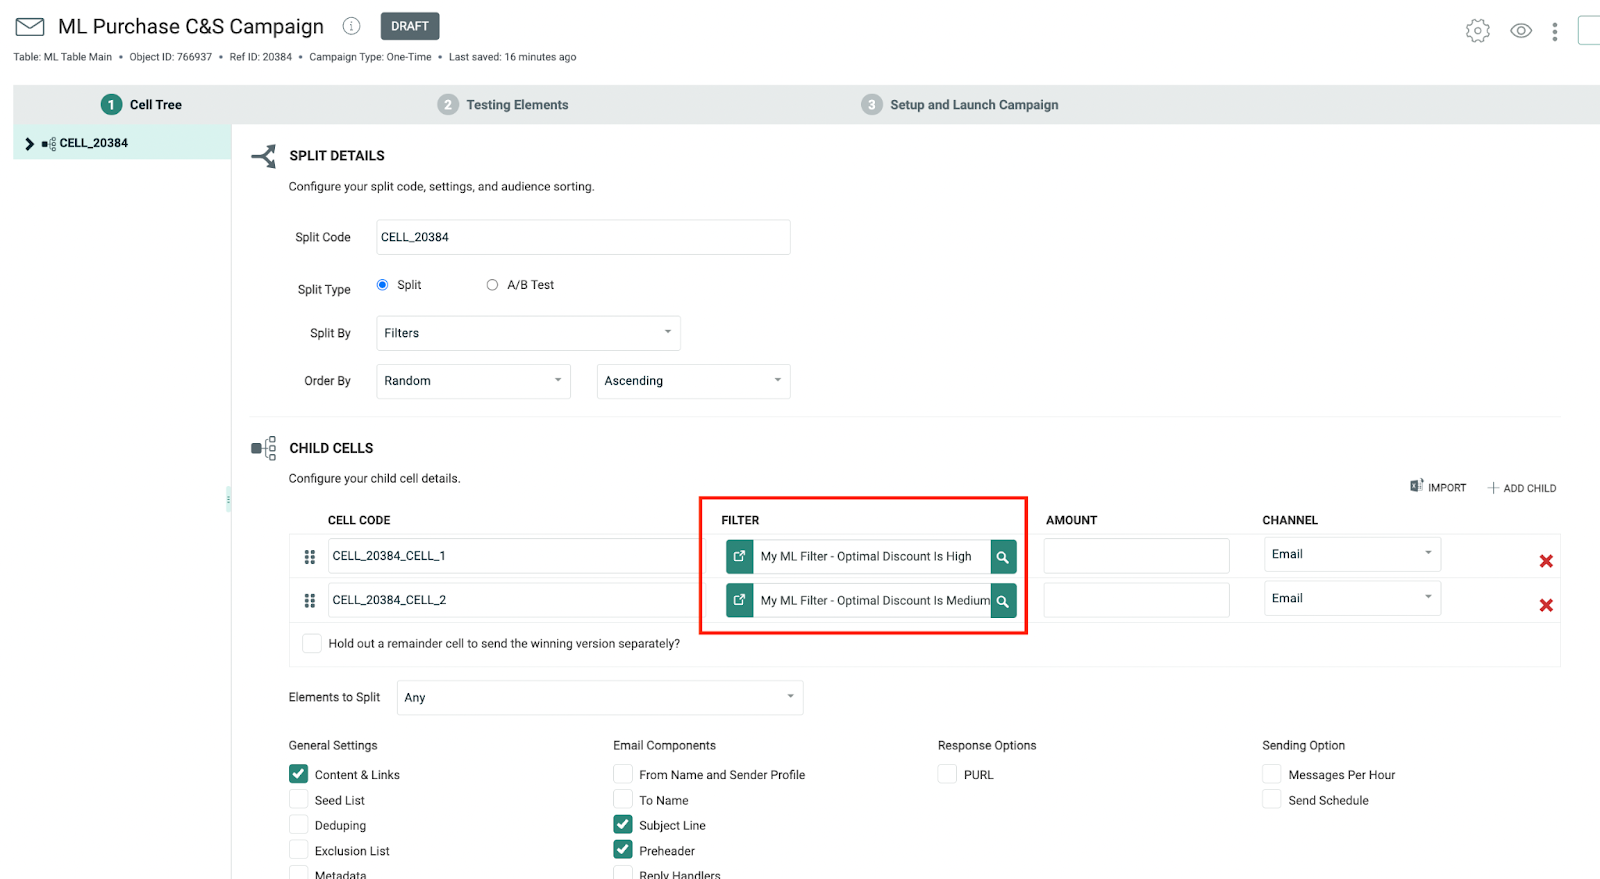Image resolution: width=1600 pixels, height=879 pixels.
Task: Expand the CELL_20384 tree node
Action: coord(29,144)
